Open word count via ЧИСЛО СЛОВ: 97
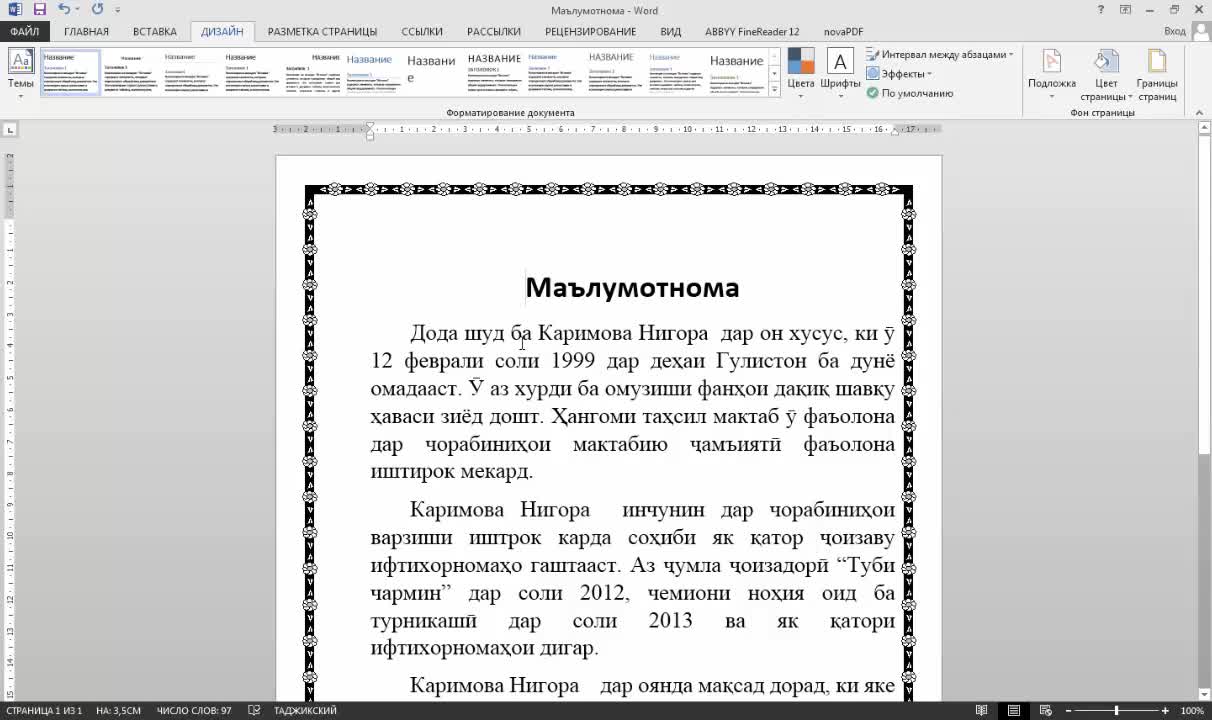The width and height of the screenshot is (1212, 720). [194, 711]
